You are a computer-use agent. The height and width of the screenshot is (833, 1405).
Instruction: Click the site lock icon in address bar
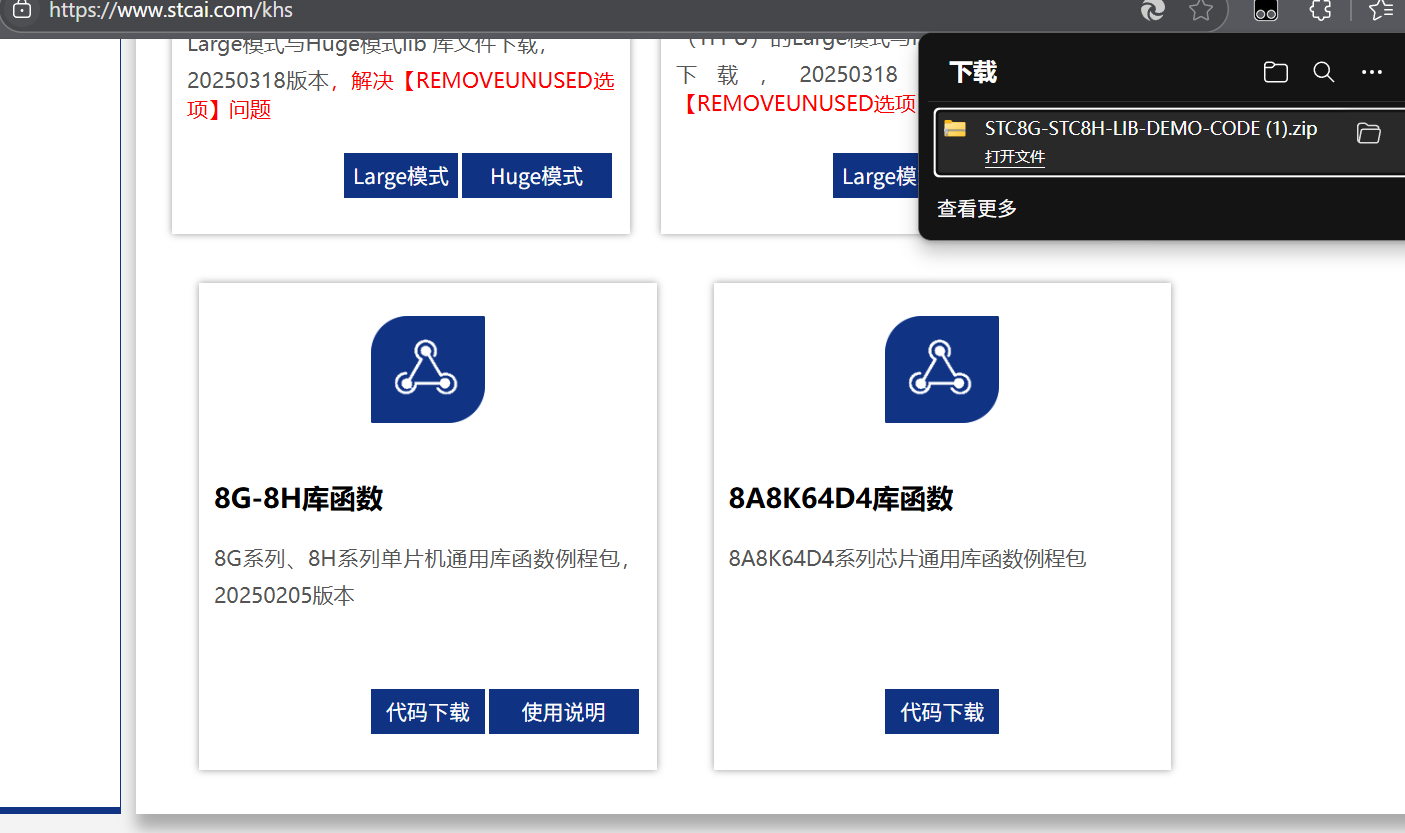pos(21,10)
